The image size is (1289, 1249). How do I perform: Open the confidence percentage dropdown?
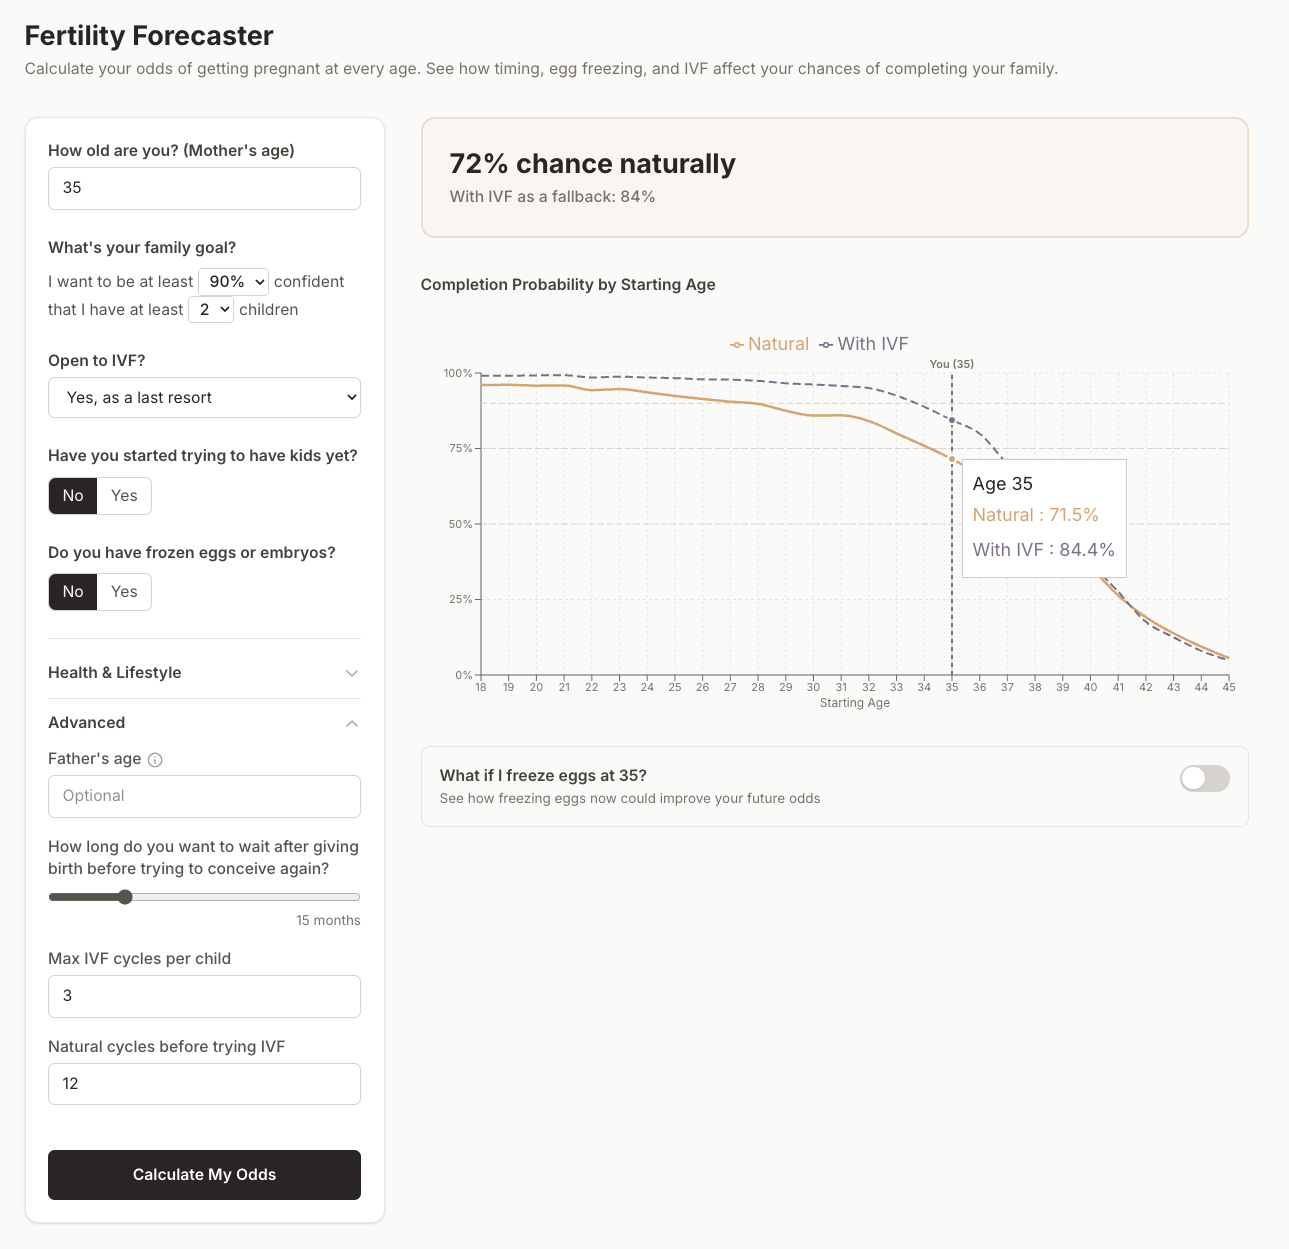[233, 281]
